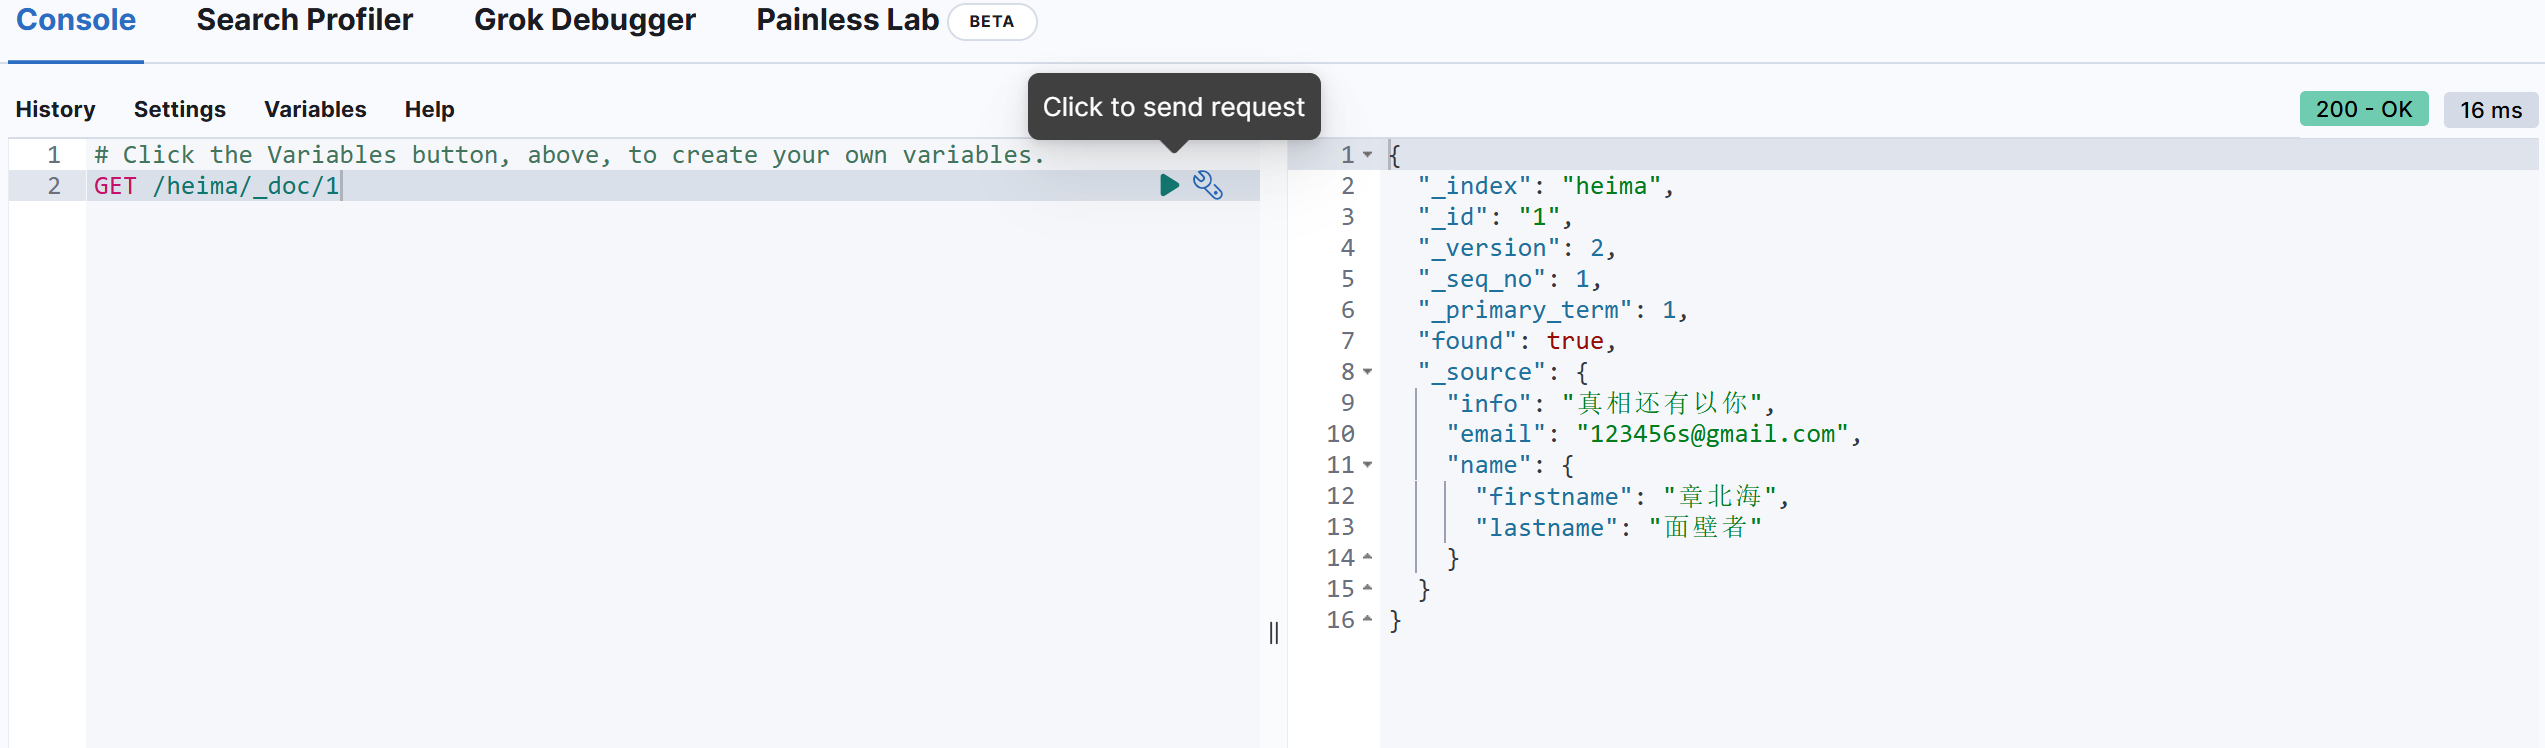Select the Console tab
The width and height of the screenshot is (2545, 748).
76,20
